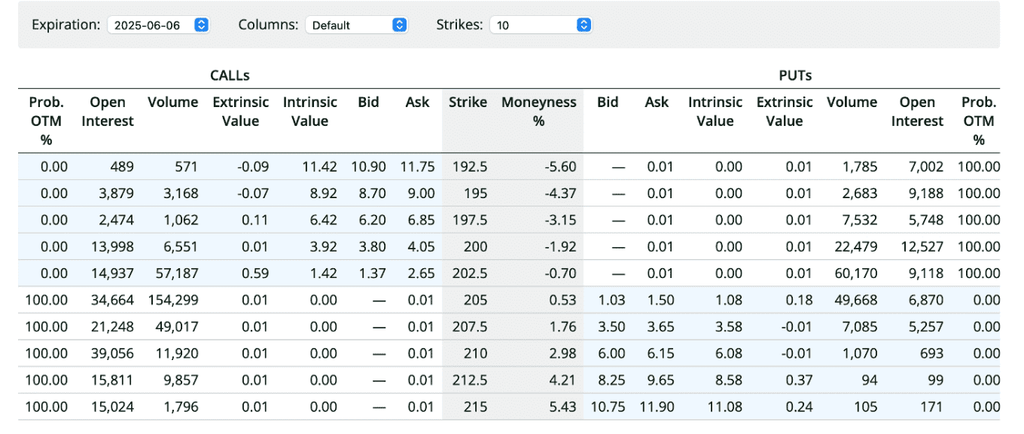This screenshot has width=1024, height=434.
Task: Click call volume 1,796
Action: coord(181,407)
